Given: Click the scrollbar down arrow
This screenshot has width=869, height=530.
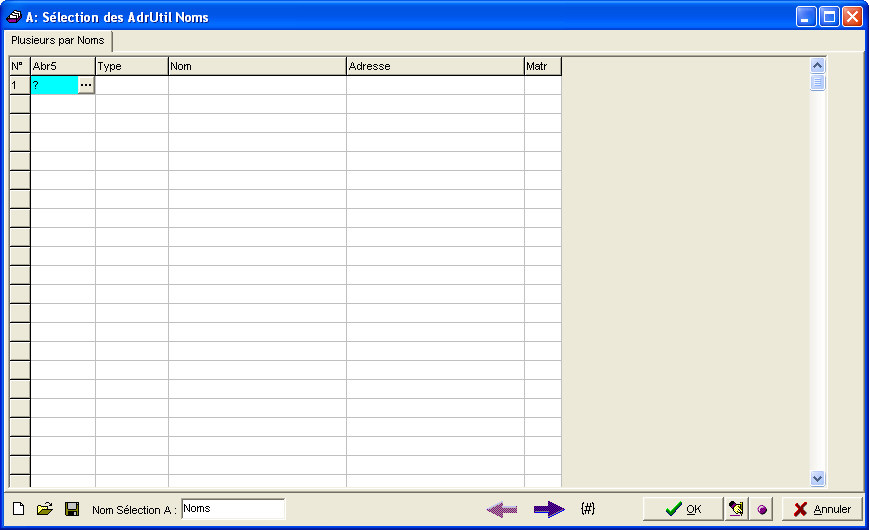Looking at the screenshot, I should click(x=817, y=478).
